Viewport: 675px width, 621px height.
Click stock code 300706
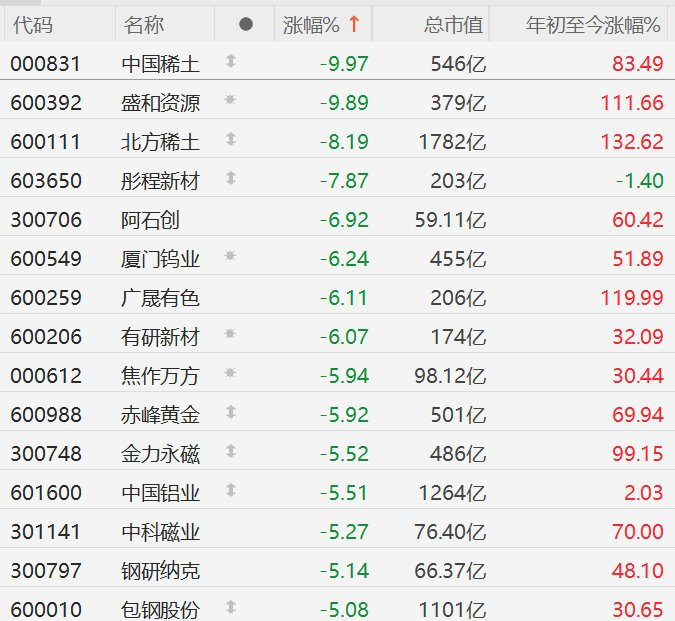tap(46, 220)
